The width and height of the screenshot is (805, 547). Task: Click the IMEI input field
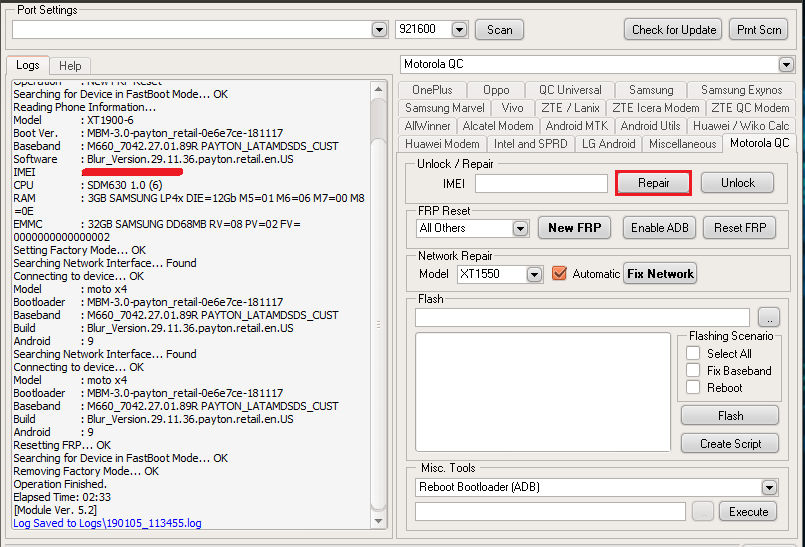click(541, 183)
